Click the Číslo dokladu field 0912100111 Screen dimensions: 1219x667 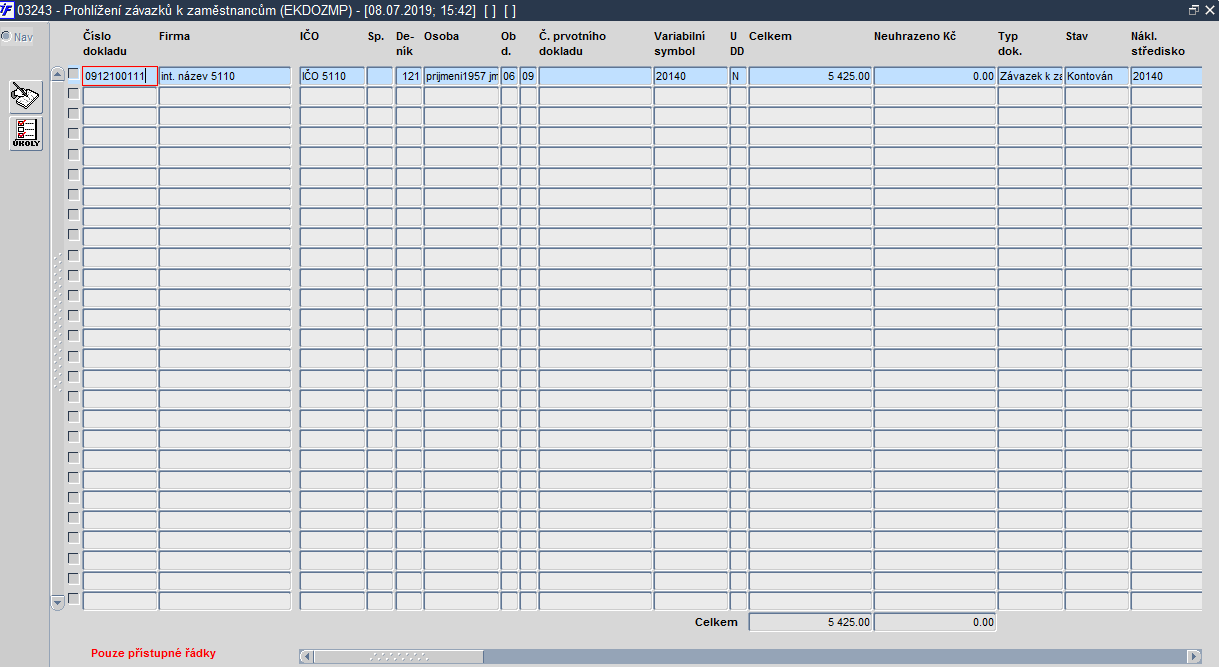coord(120,75)
